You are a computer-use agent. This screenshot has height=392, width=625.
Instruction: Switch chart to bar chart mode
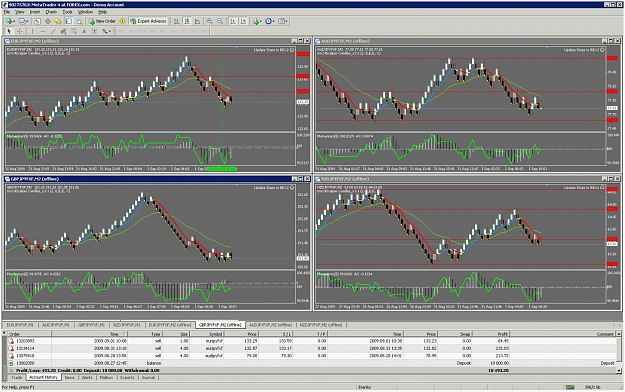tap(176, 21)
